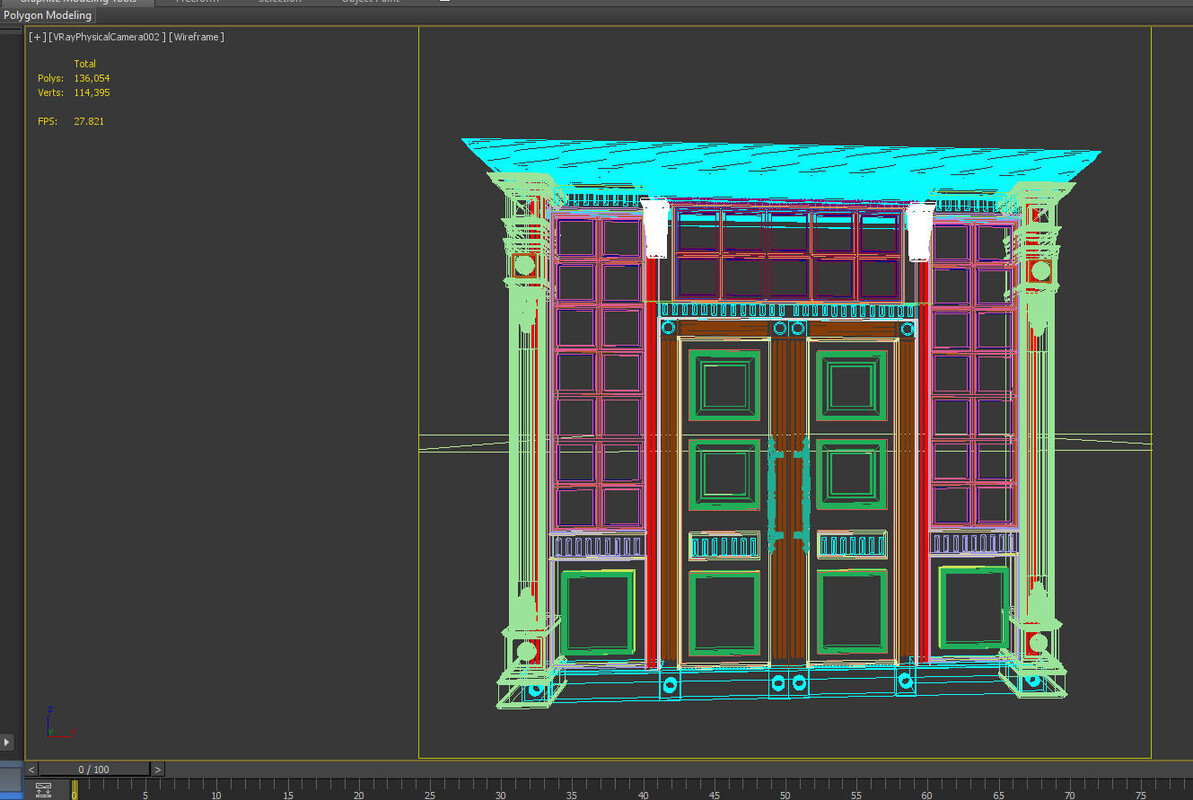Open the Mini Curve Editor from the track bar
The height and width of the screenshot is (800, 1193).
click(x=44, y=789)
